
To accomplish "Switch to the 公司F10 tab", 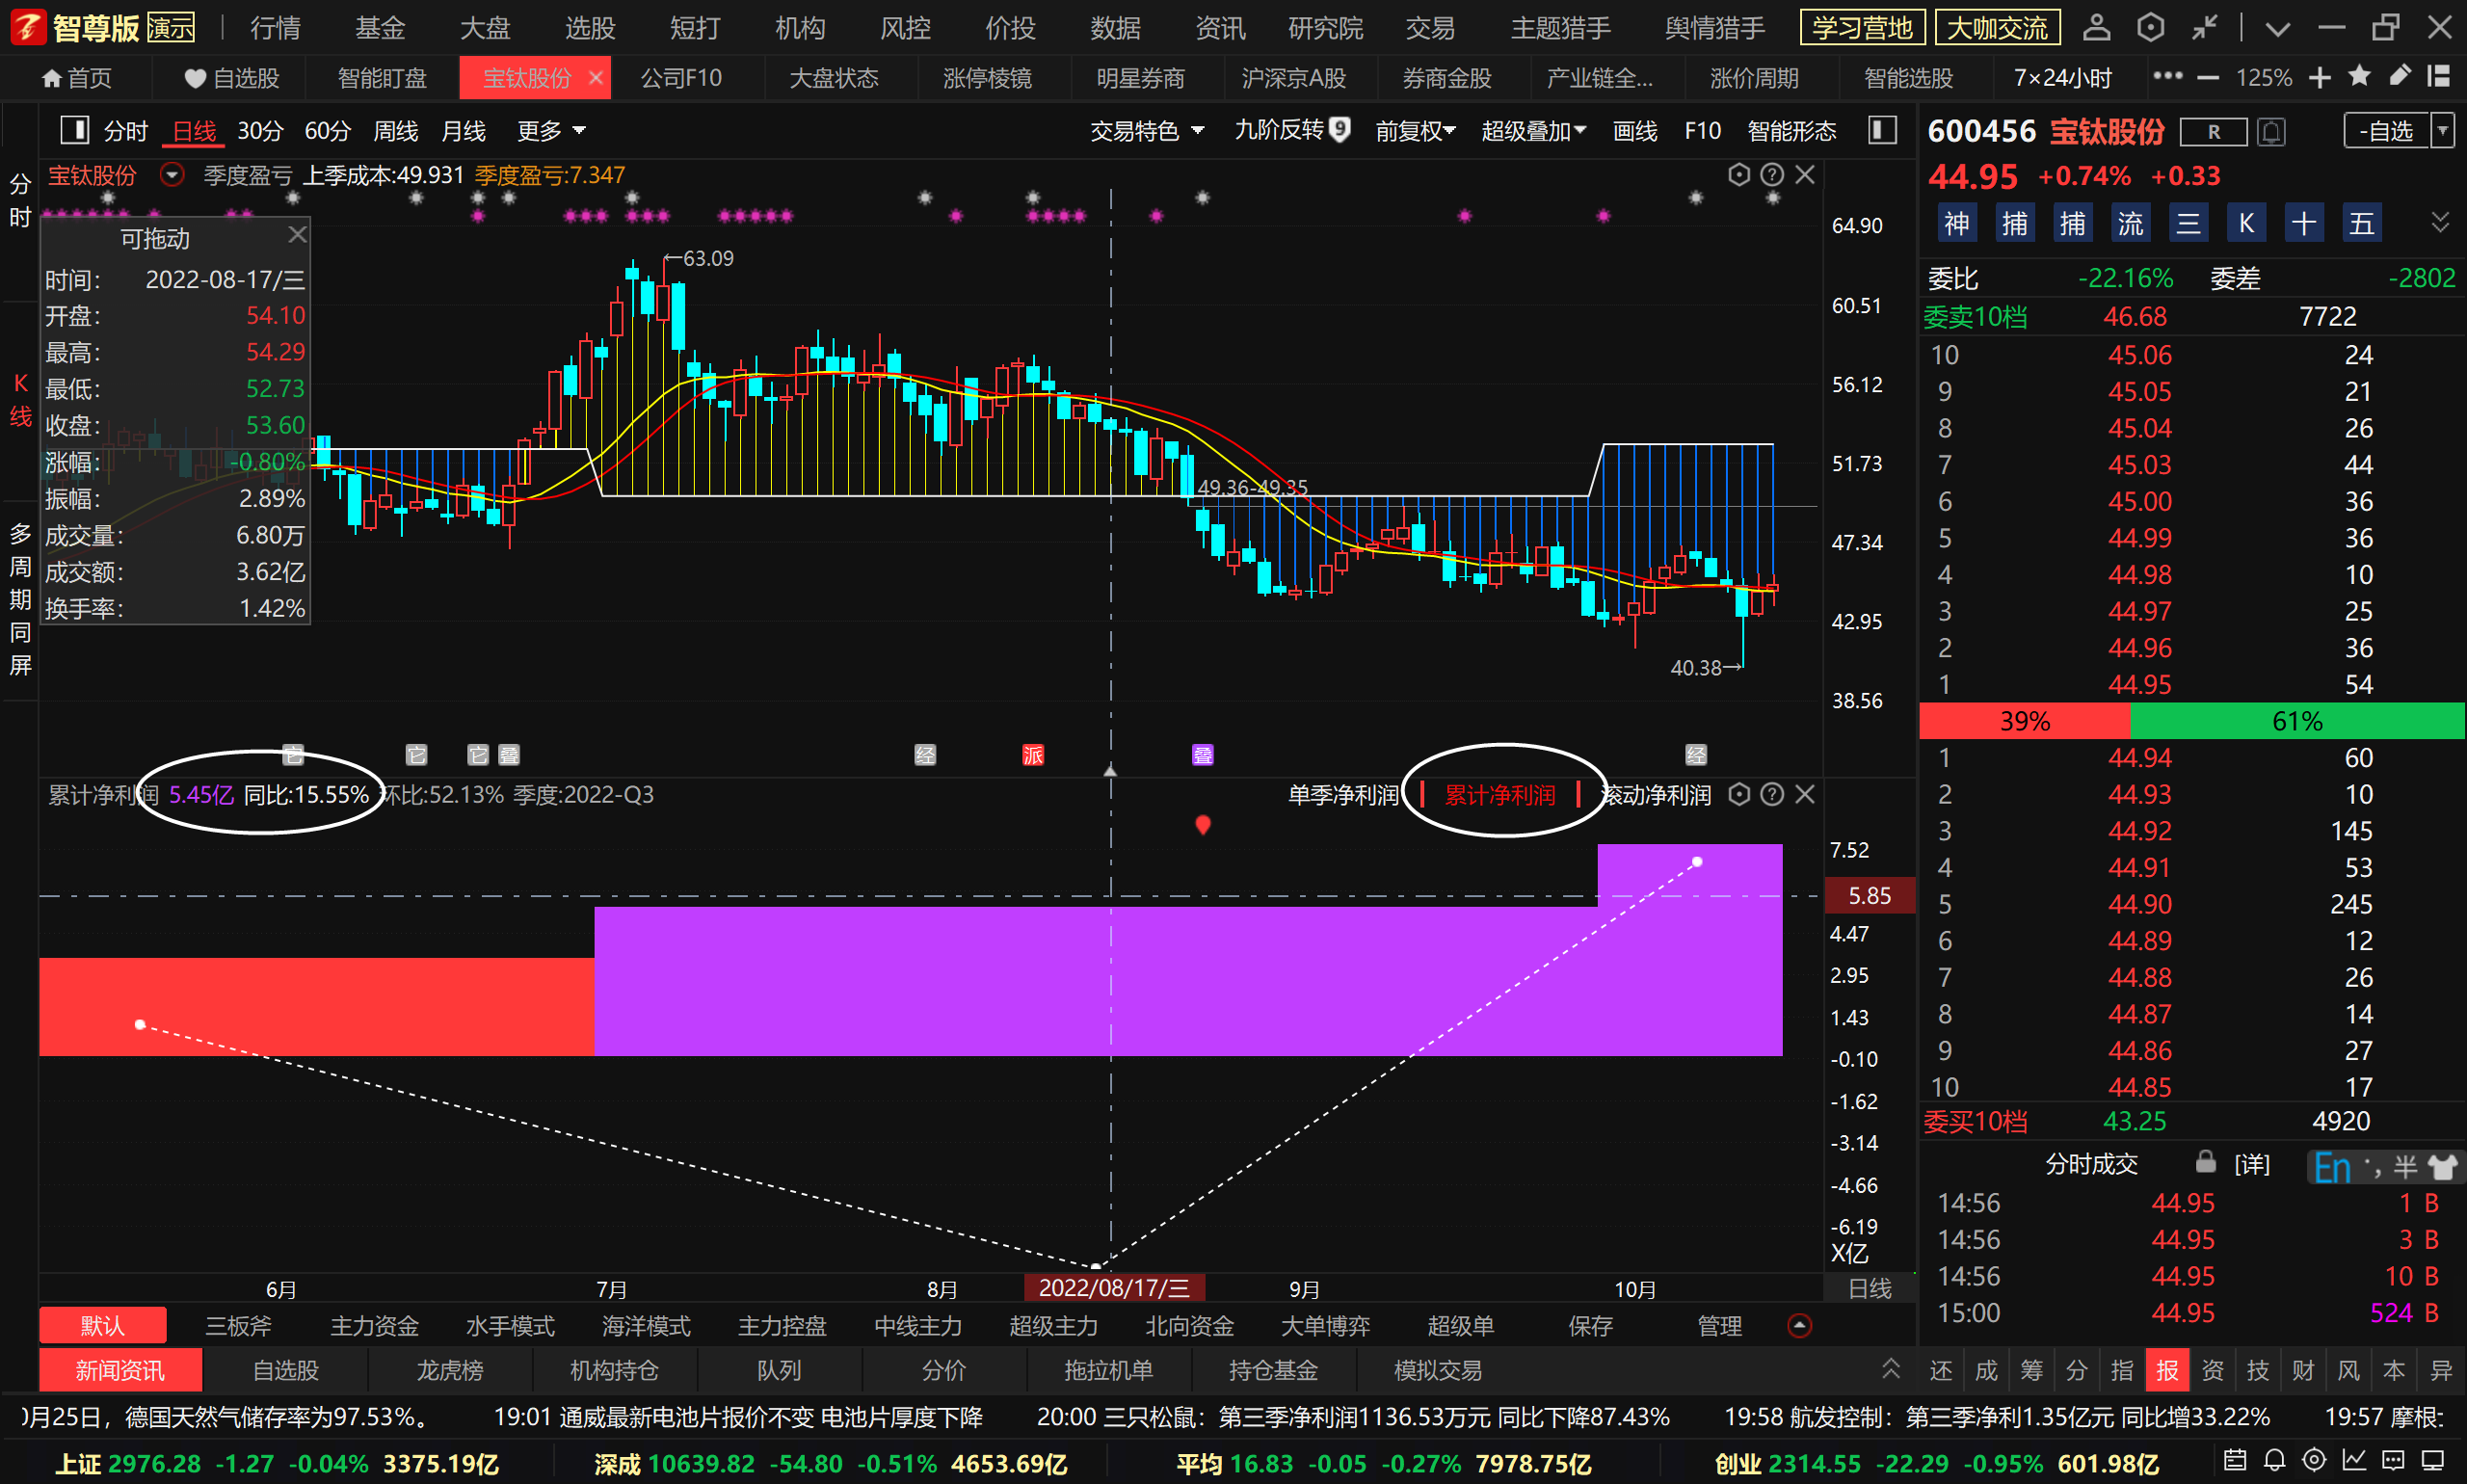I will (681, 77).
